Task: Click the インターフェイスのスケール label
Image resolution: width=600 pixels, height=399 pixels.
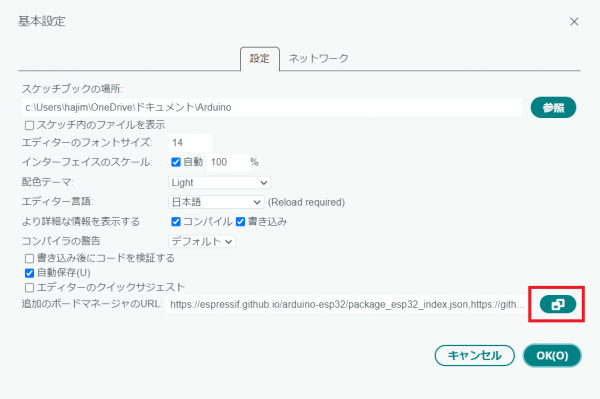Action: coord(87,162)
